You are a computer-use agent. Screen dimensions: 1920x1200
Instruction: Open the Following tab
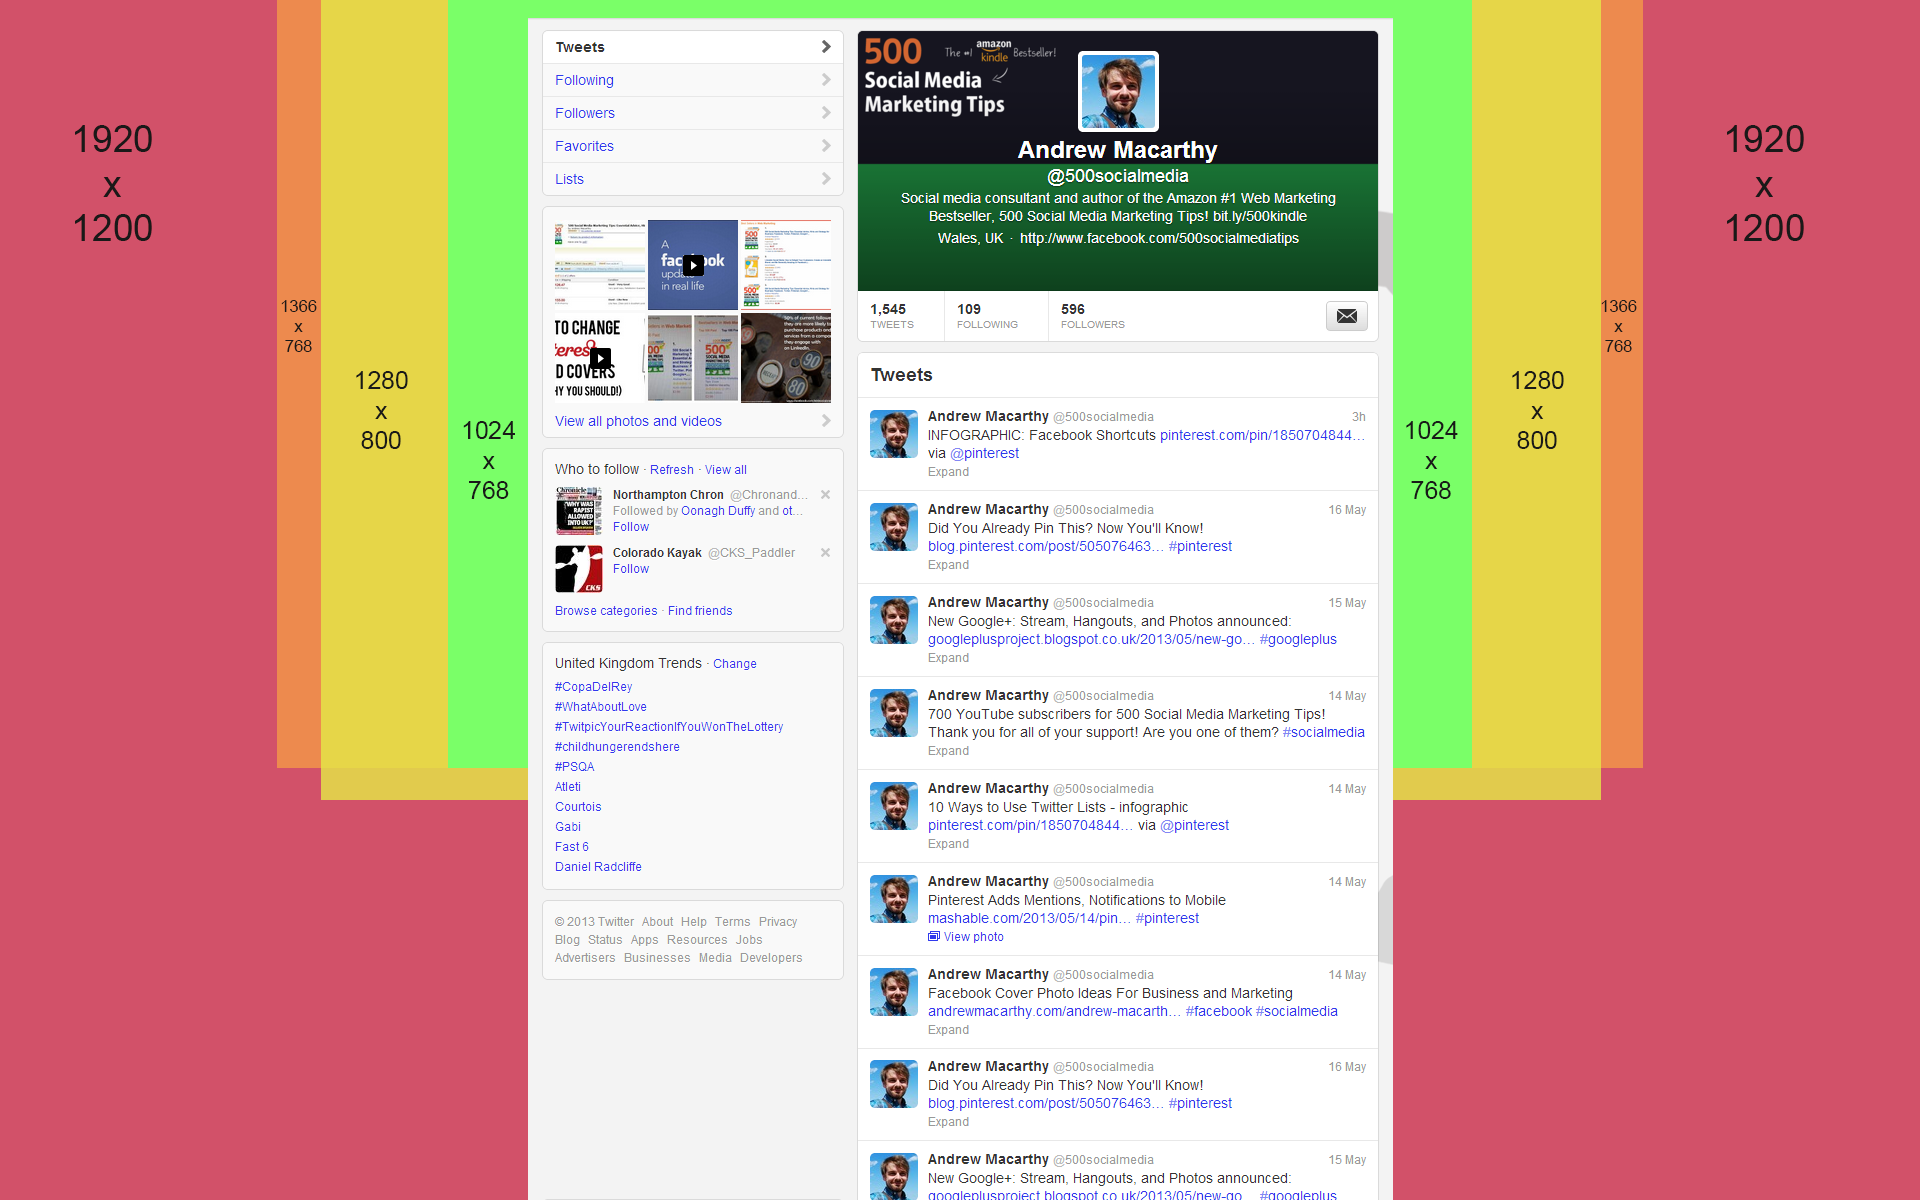(x=693, y=80)
